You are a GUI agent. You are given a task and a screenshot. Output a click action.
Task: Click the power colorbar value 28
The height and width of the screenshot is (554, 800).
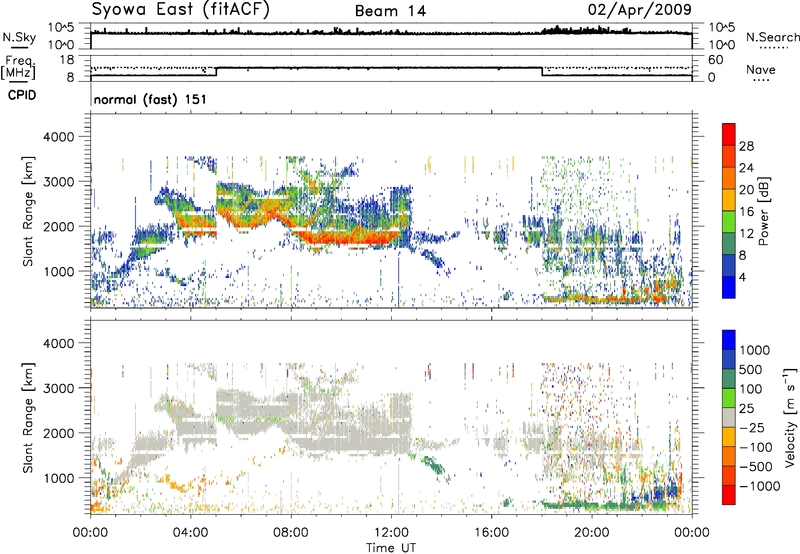pyautogui.click(x=746, y=146)
